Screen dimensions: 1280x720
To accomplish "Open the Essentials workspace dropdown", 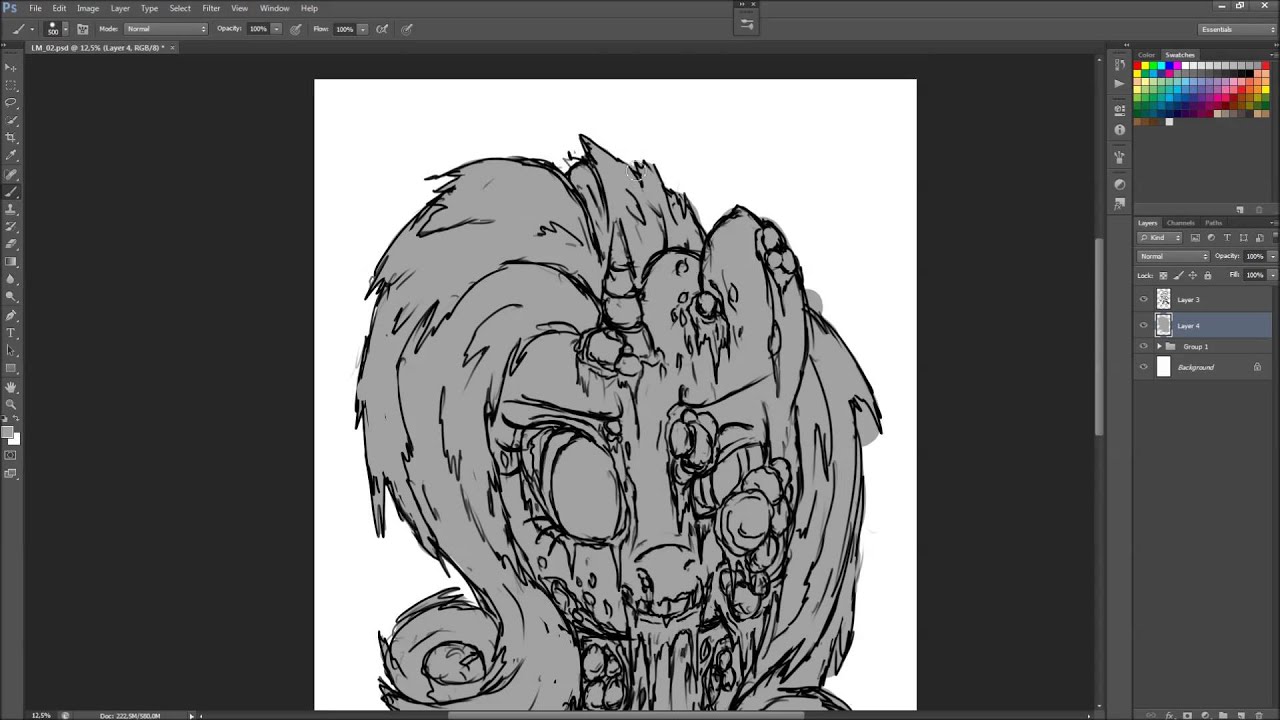I will click(x=1237, y=29).
